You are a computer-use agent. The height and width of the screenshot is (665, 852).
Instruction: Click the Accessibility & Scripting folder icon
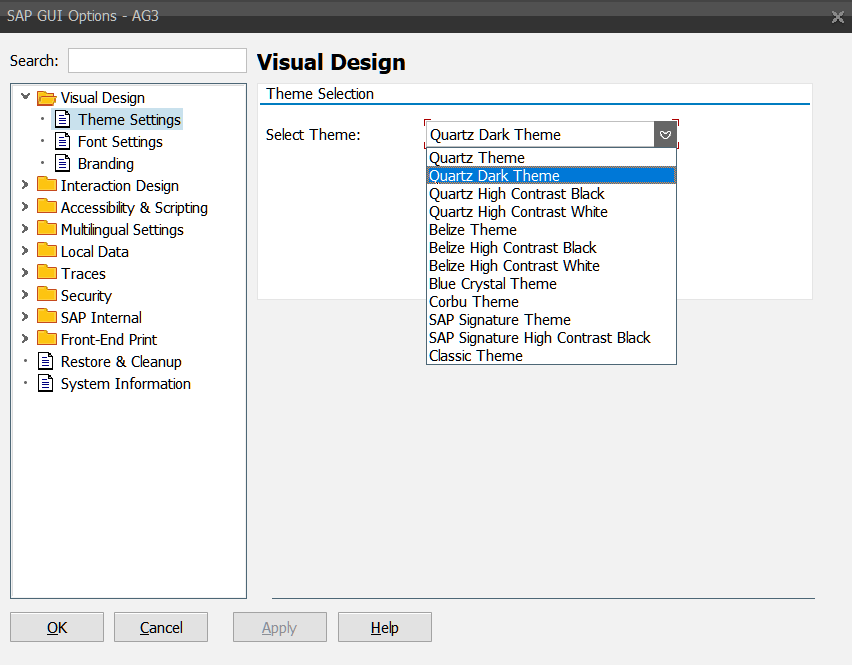click(x=47, y=206)
